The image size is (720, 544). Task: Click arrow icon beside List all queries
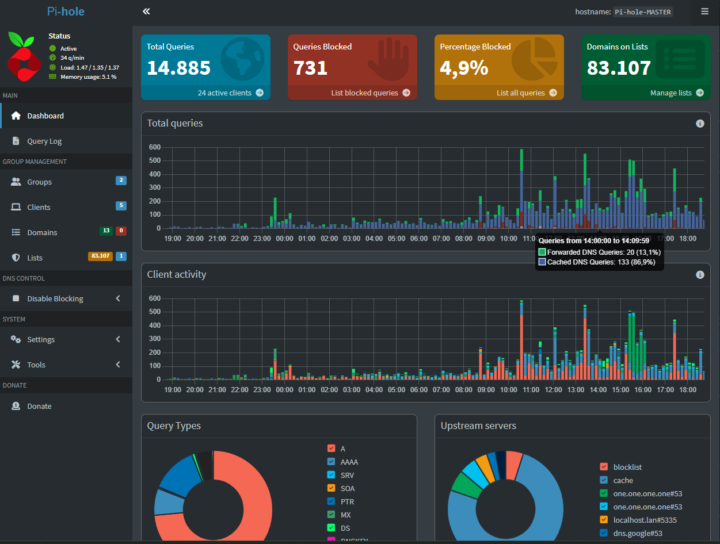click(x=553, y=93)
